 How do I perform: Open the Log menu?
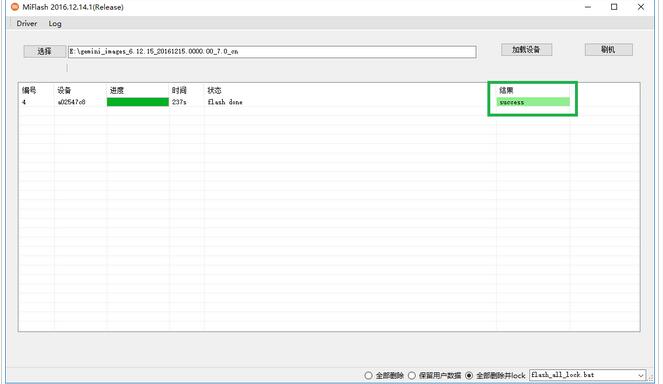click(x=55, y=24)
